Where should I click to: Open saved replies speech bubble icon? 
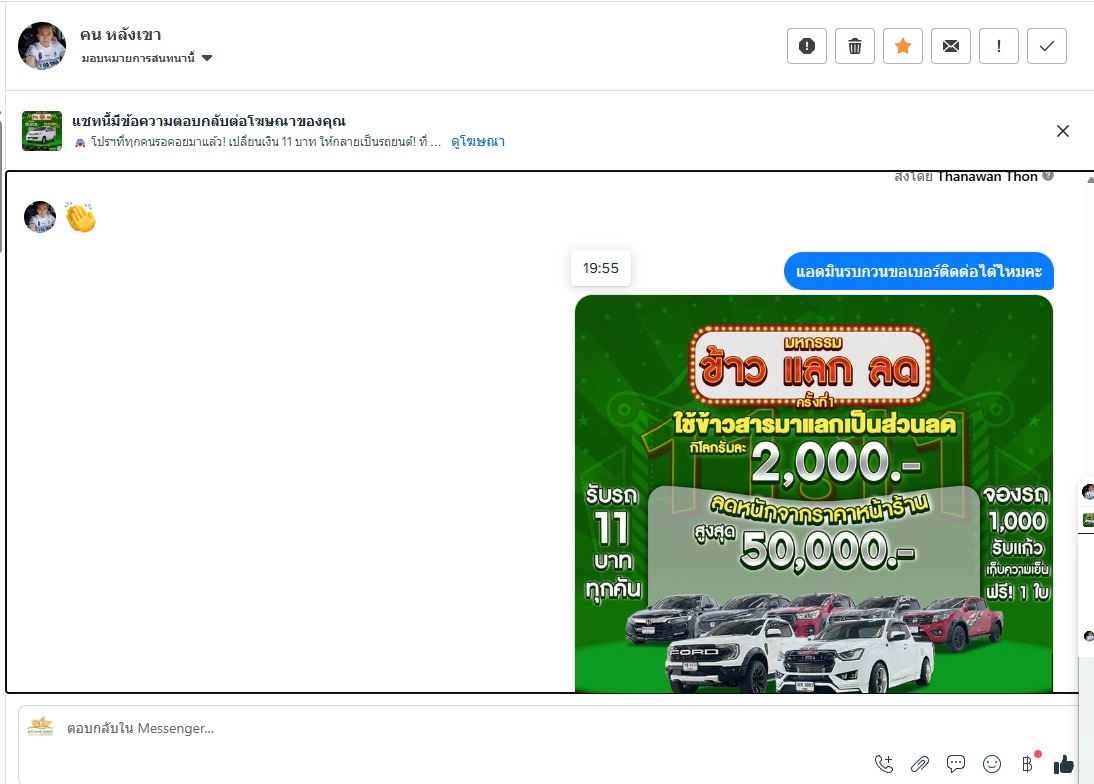click(956, 764)
